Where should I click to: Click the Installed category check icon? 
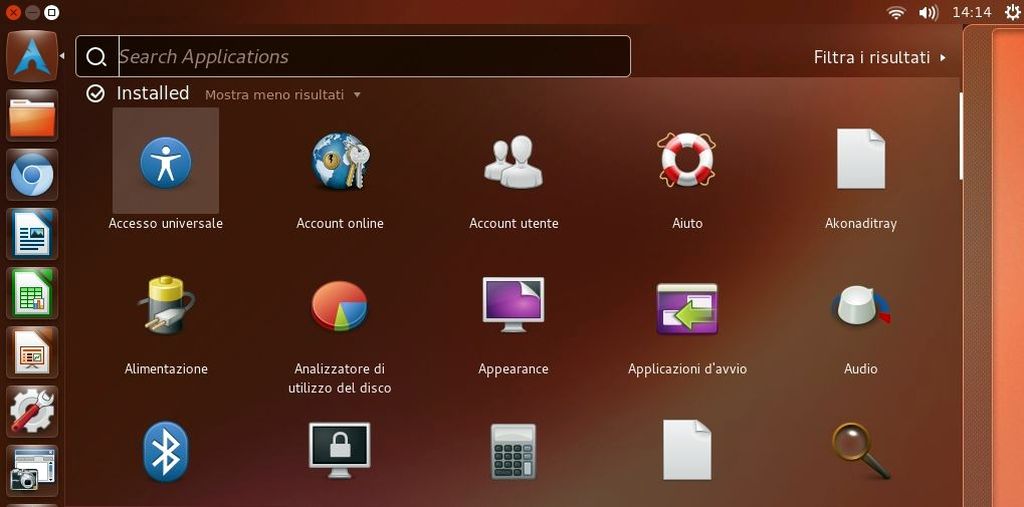point(96,93)
